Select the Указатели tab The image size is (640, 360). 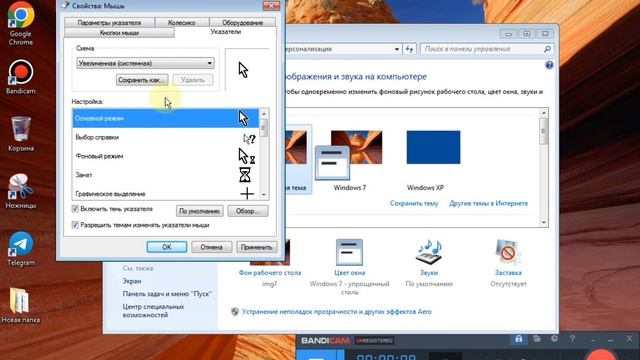pyautogui.click(x=225, y=32)
